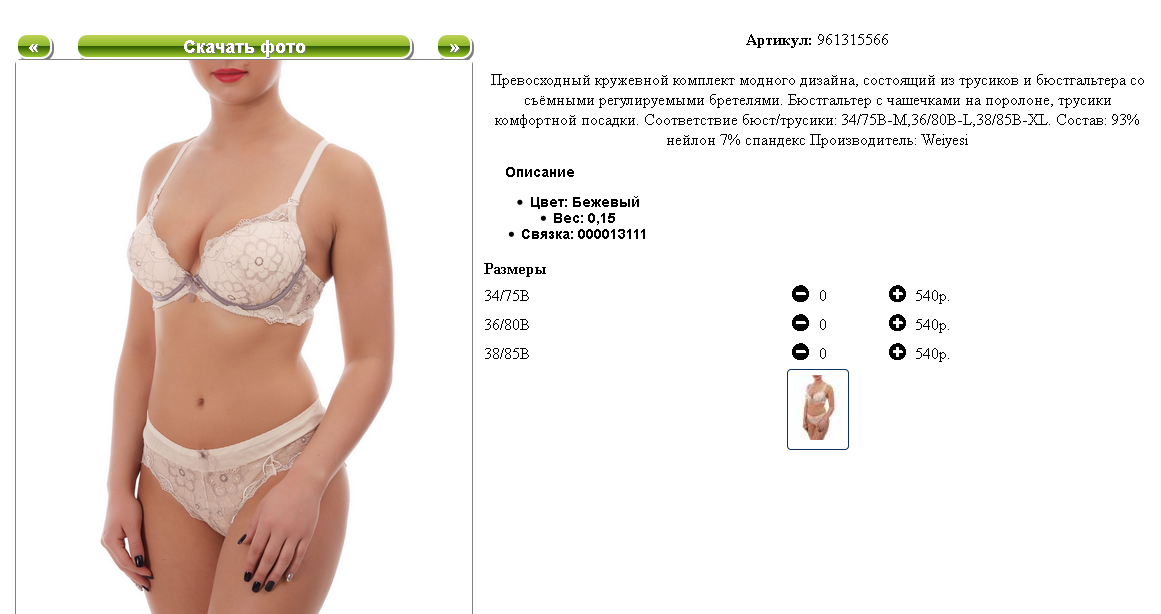Click the 36/80B size label
1161x614 pixels.
506,325
